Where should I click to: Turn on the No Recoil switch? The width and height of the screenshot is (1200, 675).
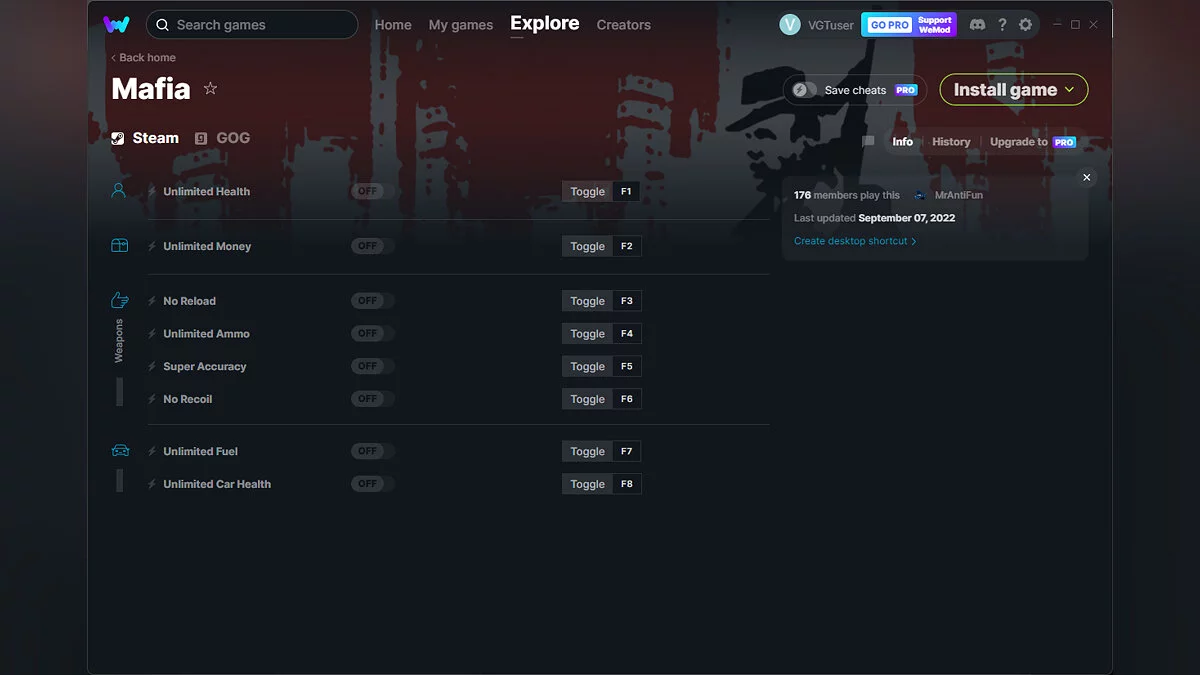click(372, 399)
